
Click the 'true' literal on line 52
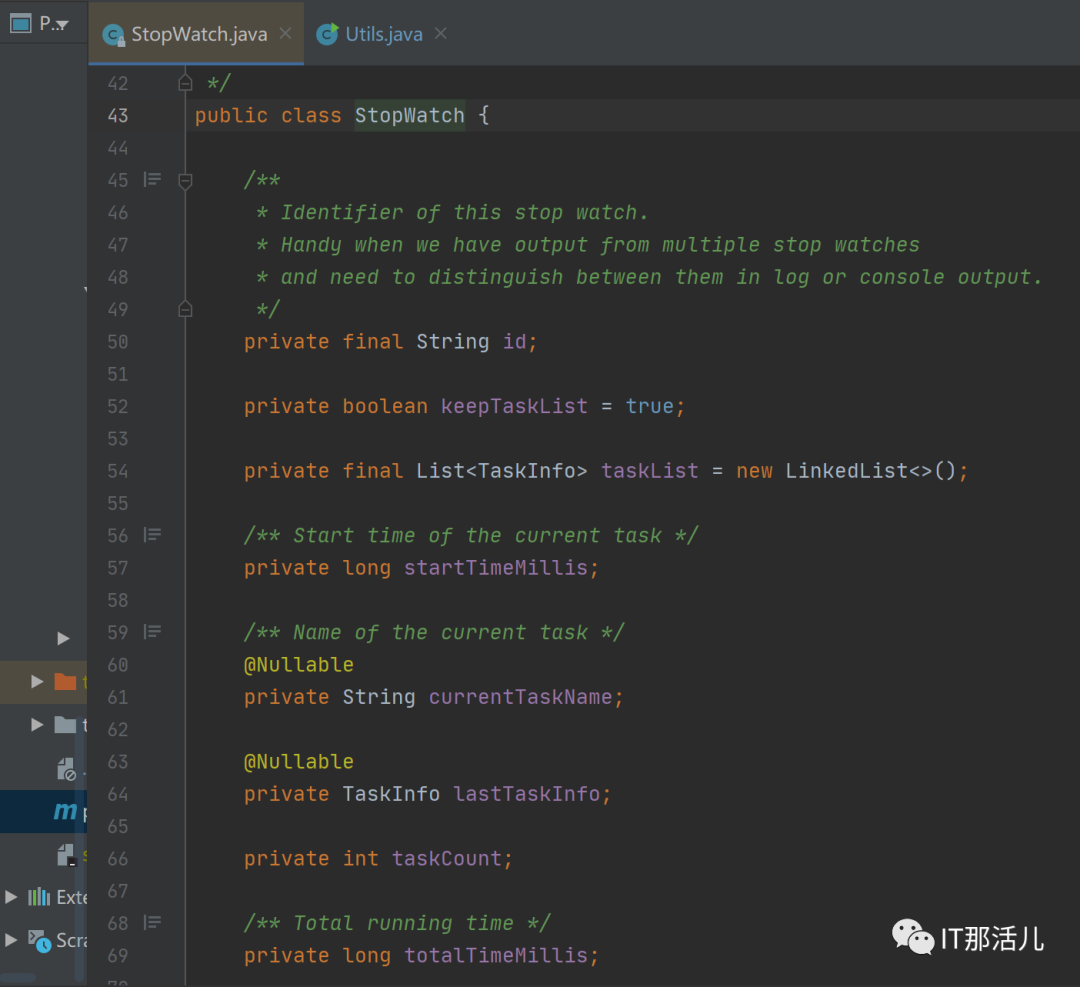tap(650, 406)
